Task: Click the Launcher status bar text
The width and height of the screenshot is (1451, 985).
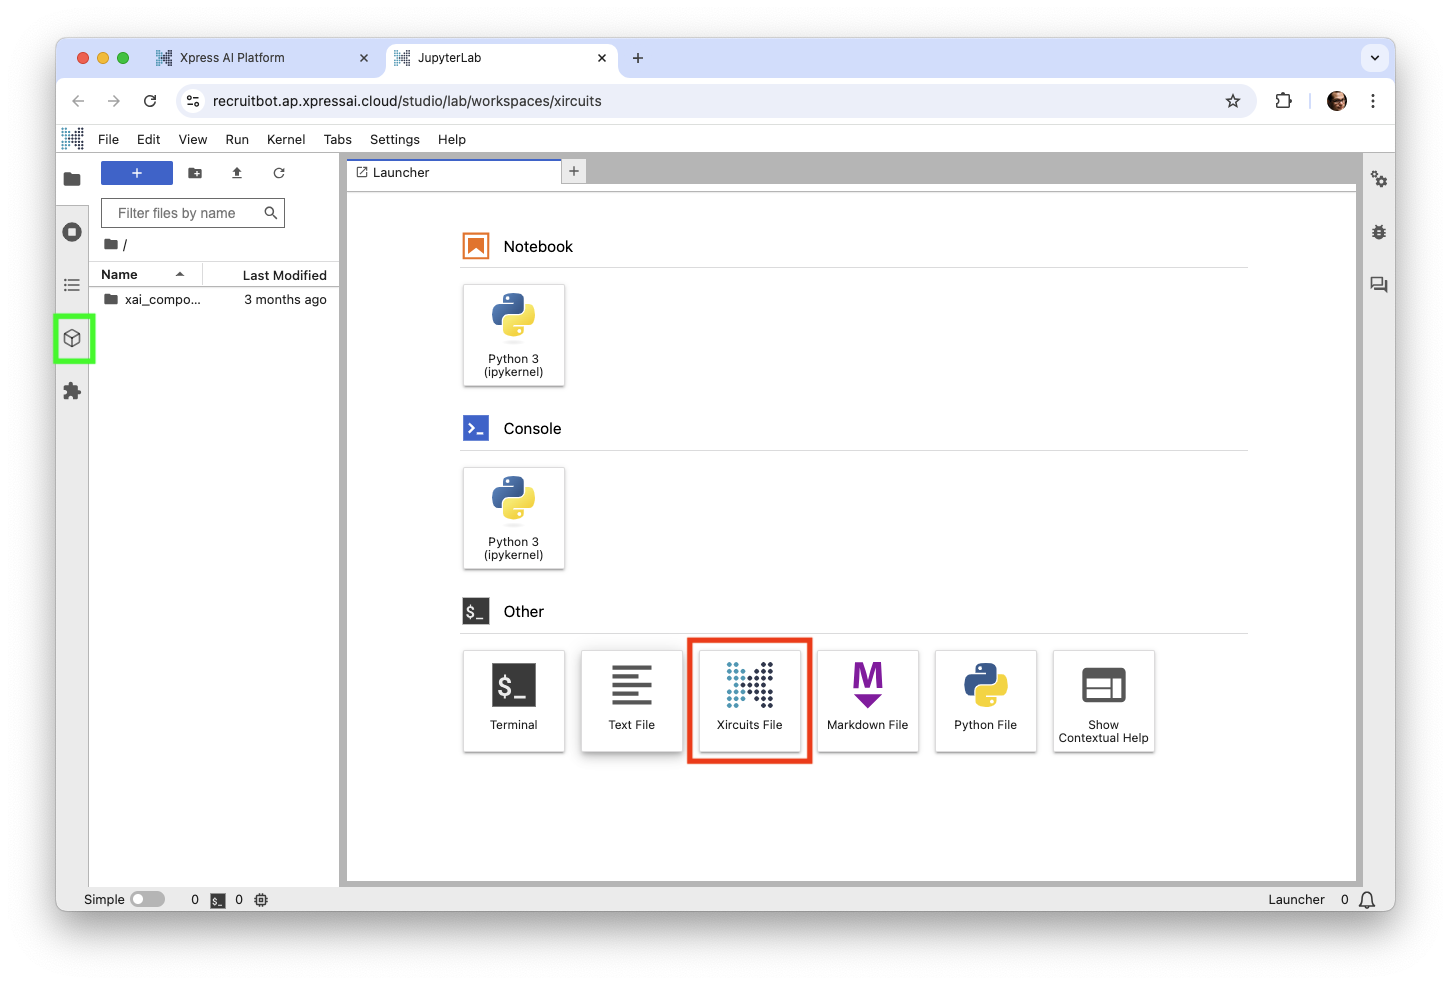Action: pyautogui.click(x=1296, y=900)
